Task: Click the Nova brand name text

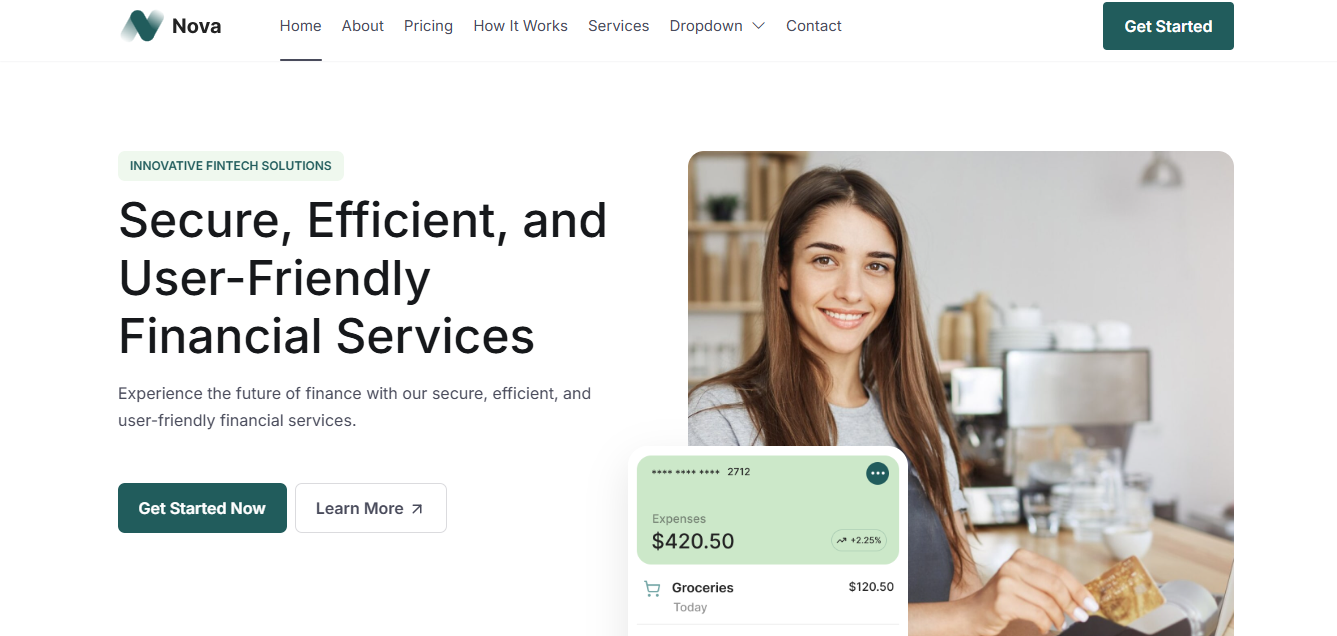Action: point(196,26)
